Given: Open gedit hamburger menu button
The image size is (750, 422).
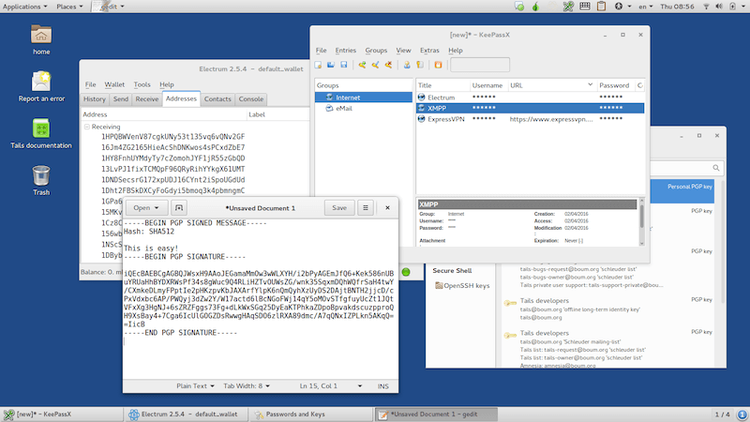Looking at the screenshot, I should pos(366,207).
